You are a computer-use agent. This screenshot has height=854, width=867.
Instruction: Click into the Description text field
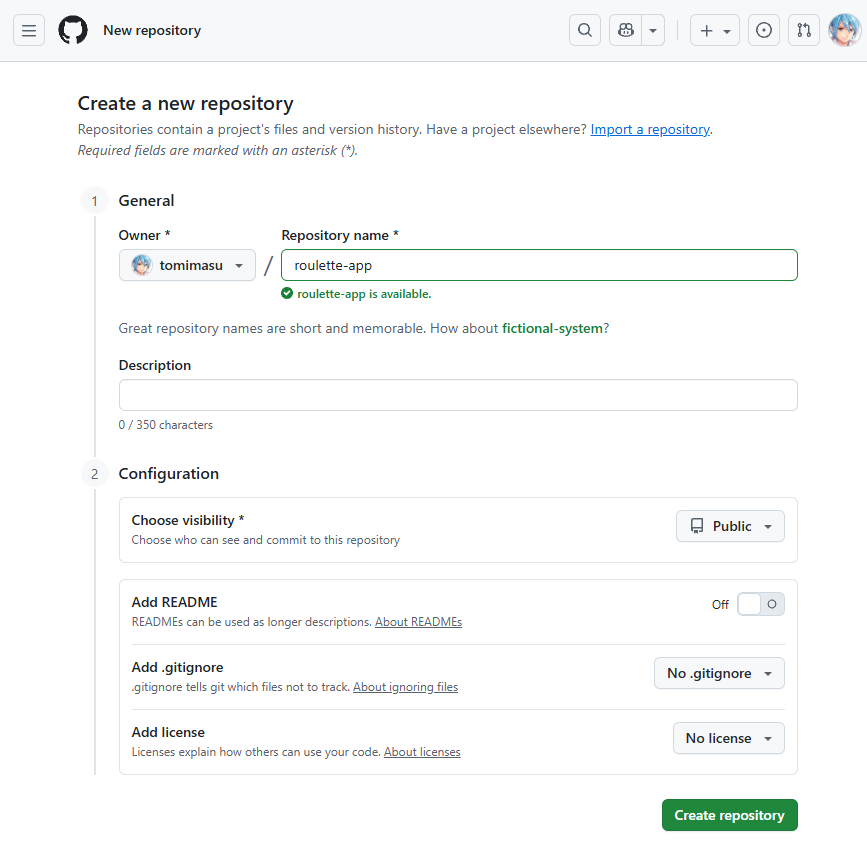coord(458,395)
